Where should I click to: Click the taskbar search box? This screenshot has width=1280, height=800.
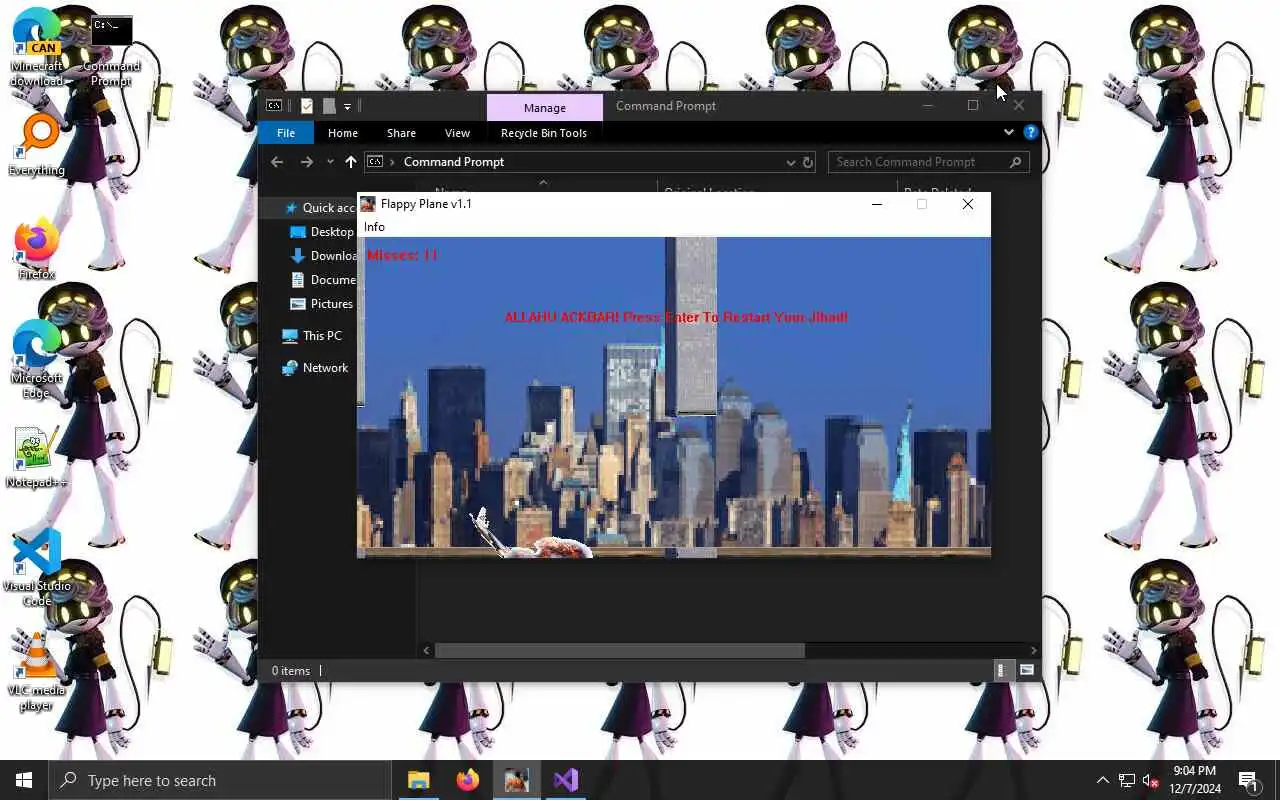coord(220,780)
